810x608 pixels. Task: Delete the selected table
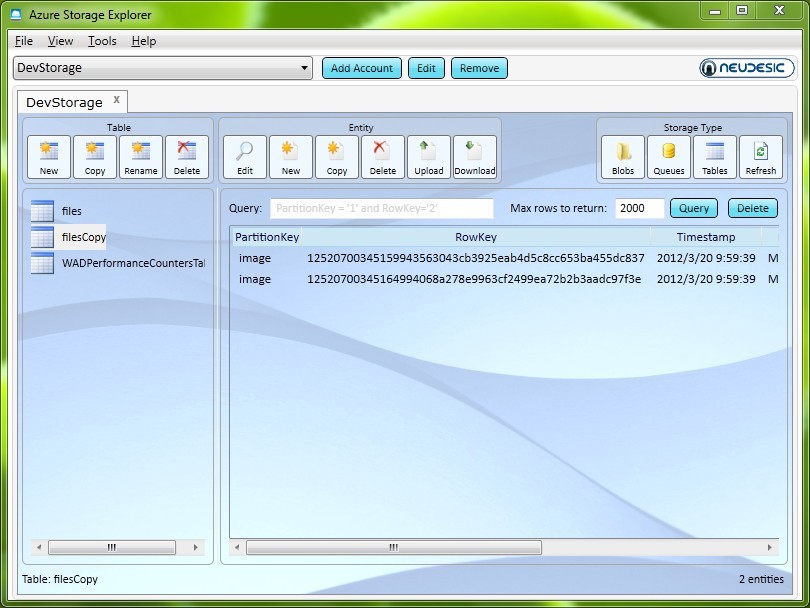coord(187,157)
